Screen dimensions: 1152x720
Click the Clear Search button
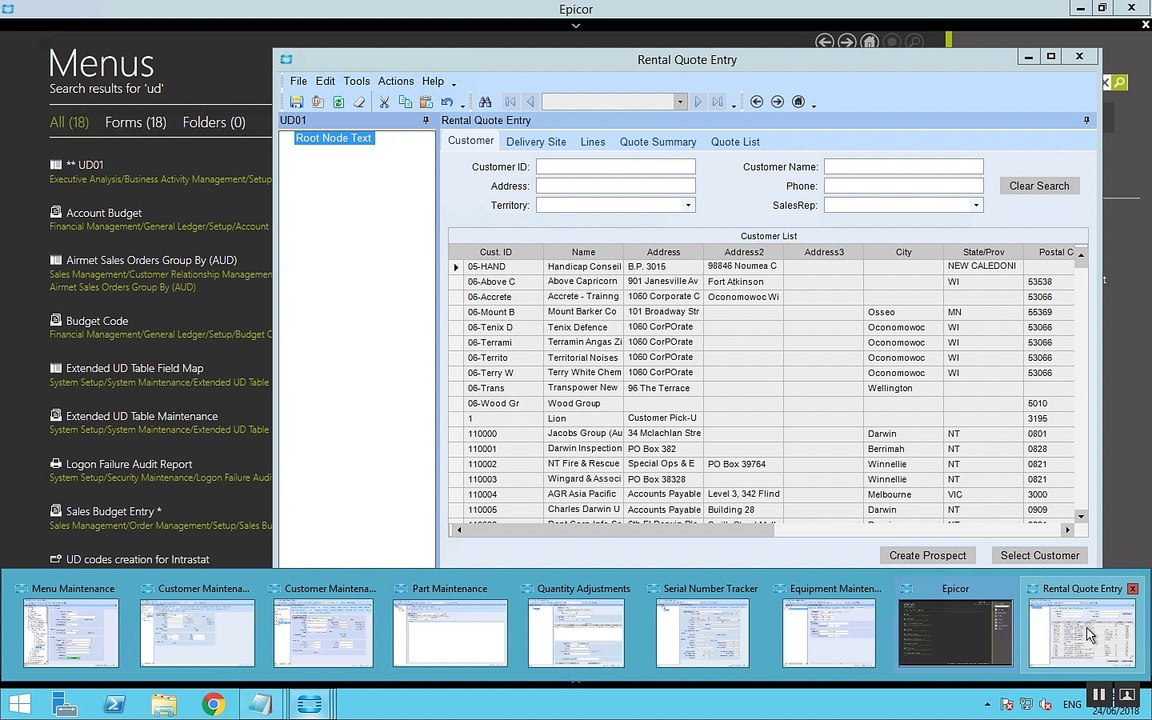pos(1040,186)
